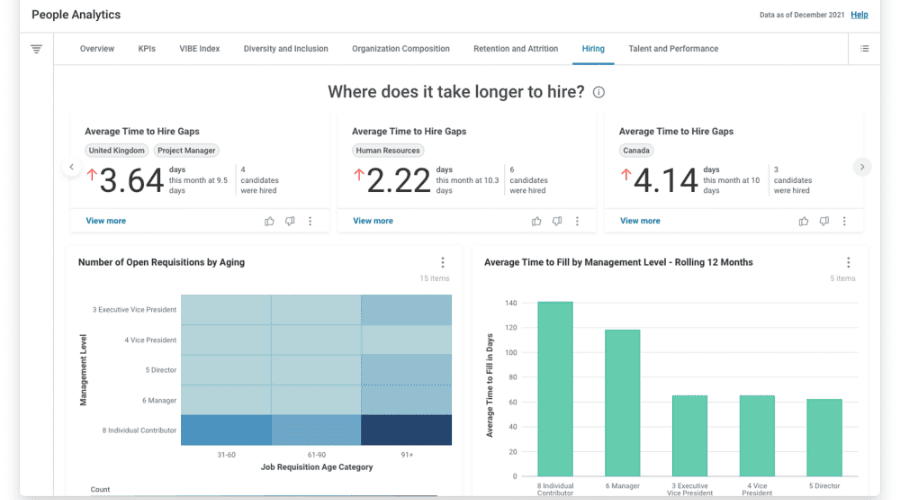Click the Human Resources tag

(388, 150)
